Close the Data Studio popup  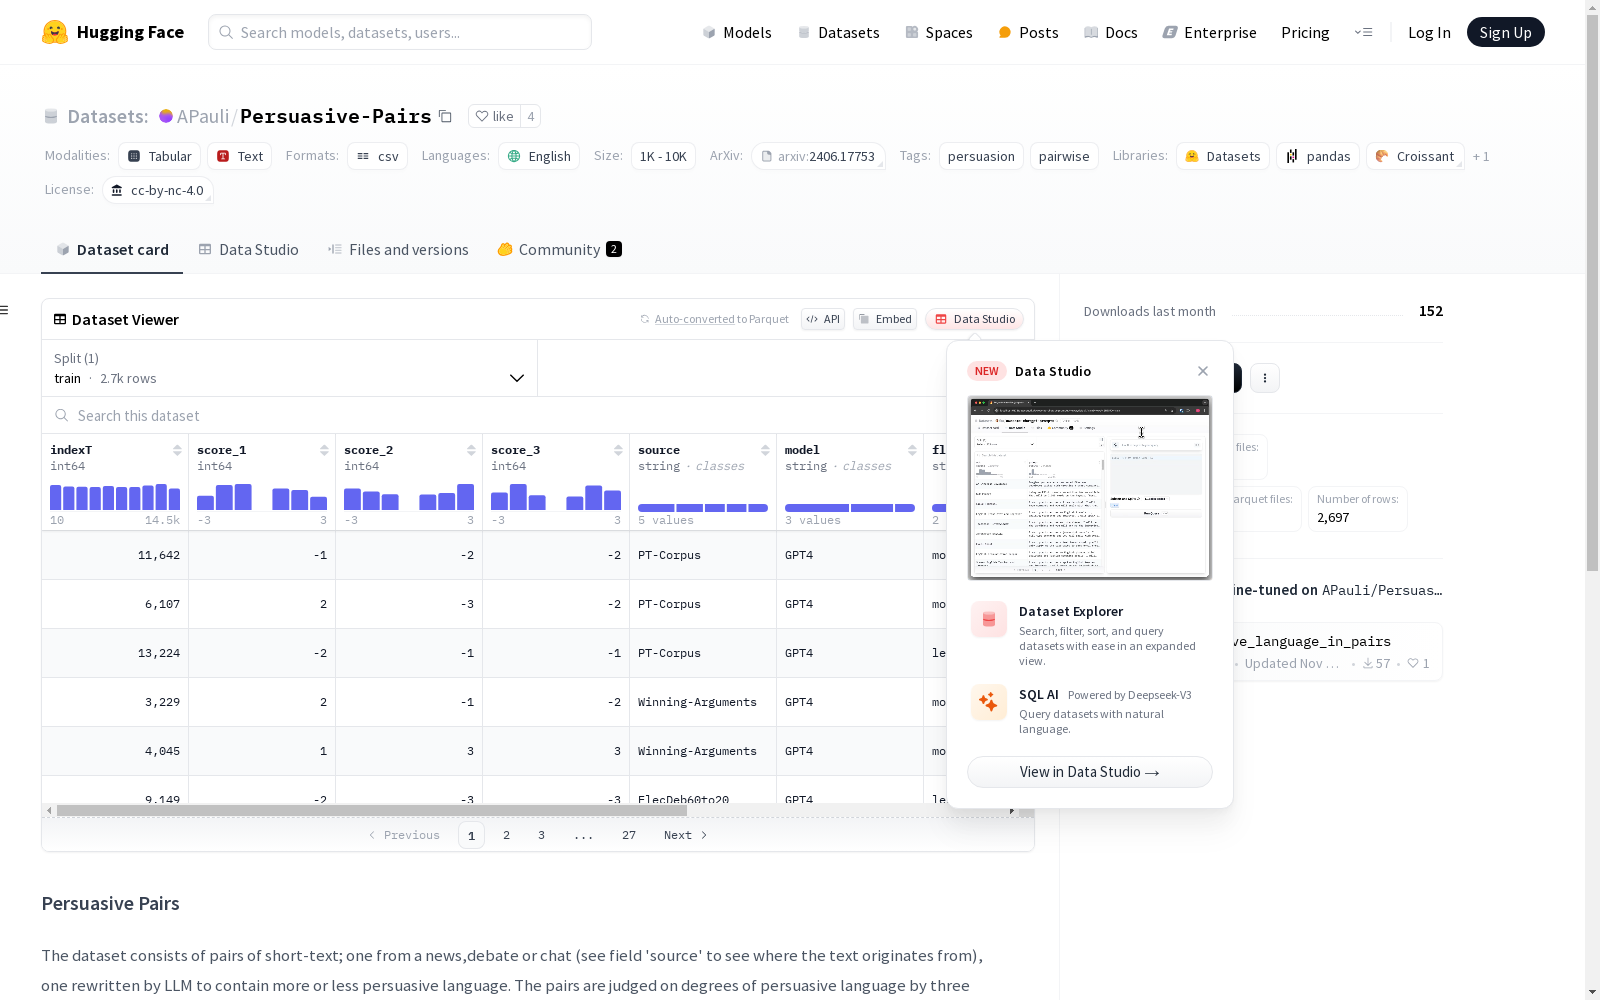click(1203, 371)
